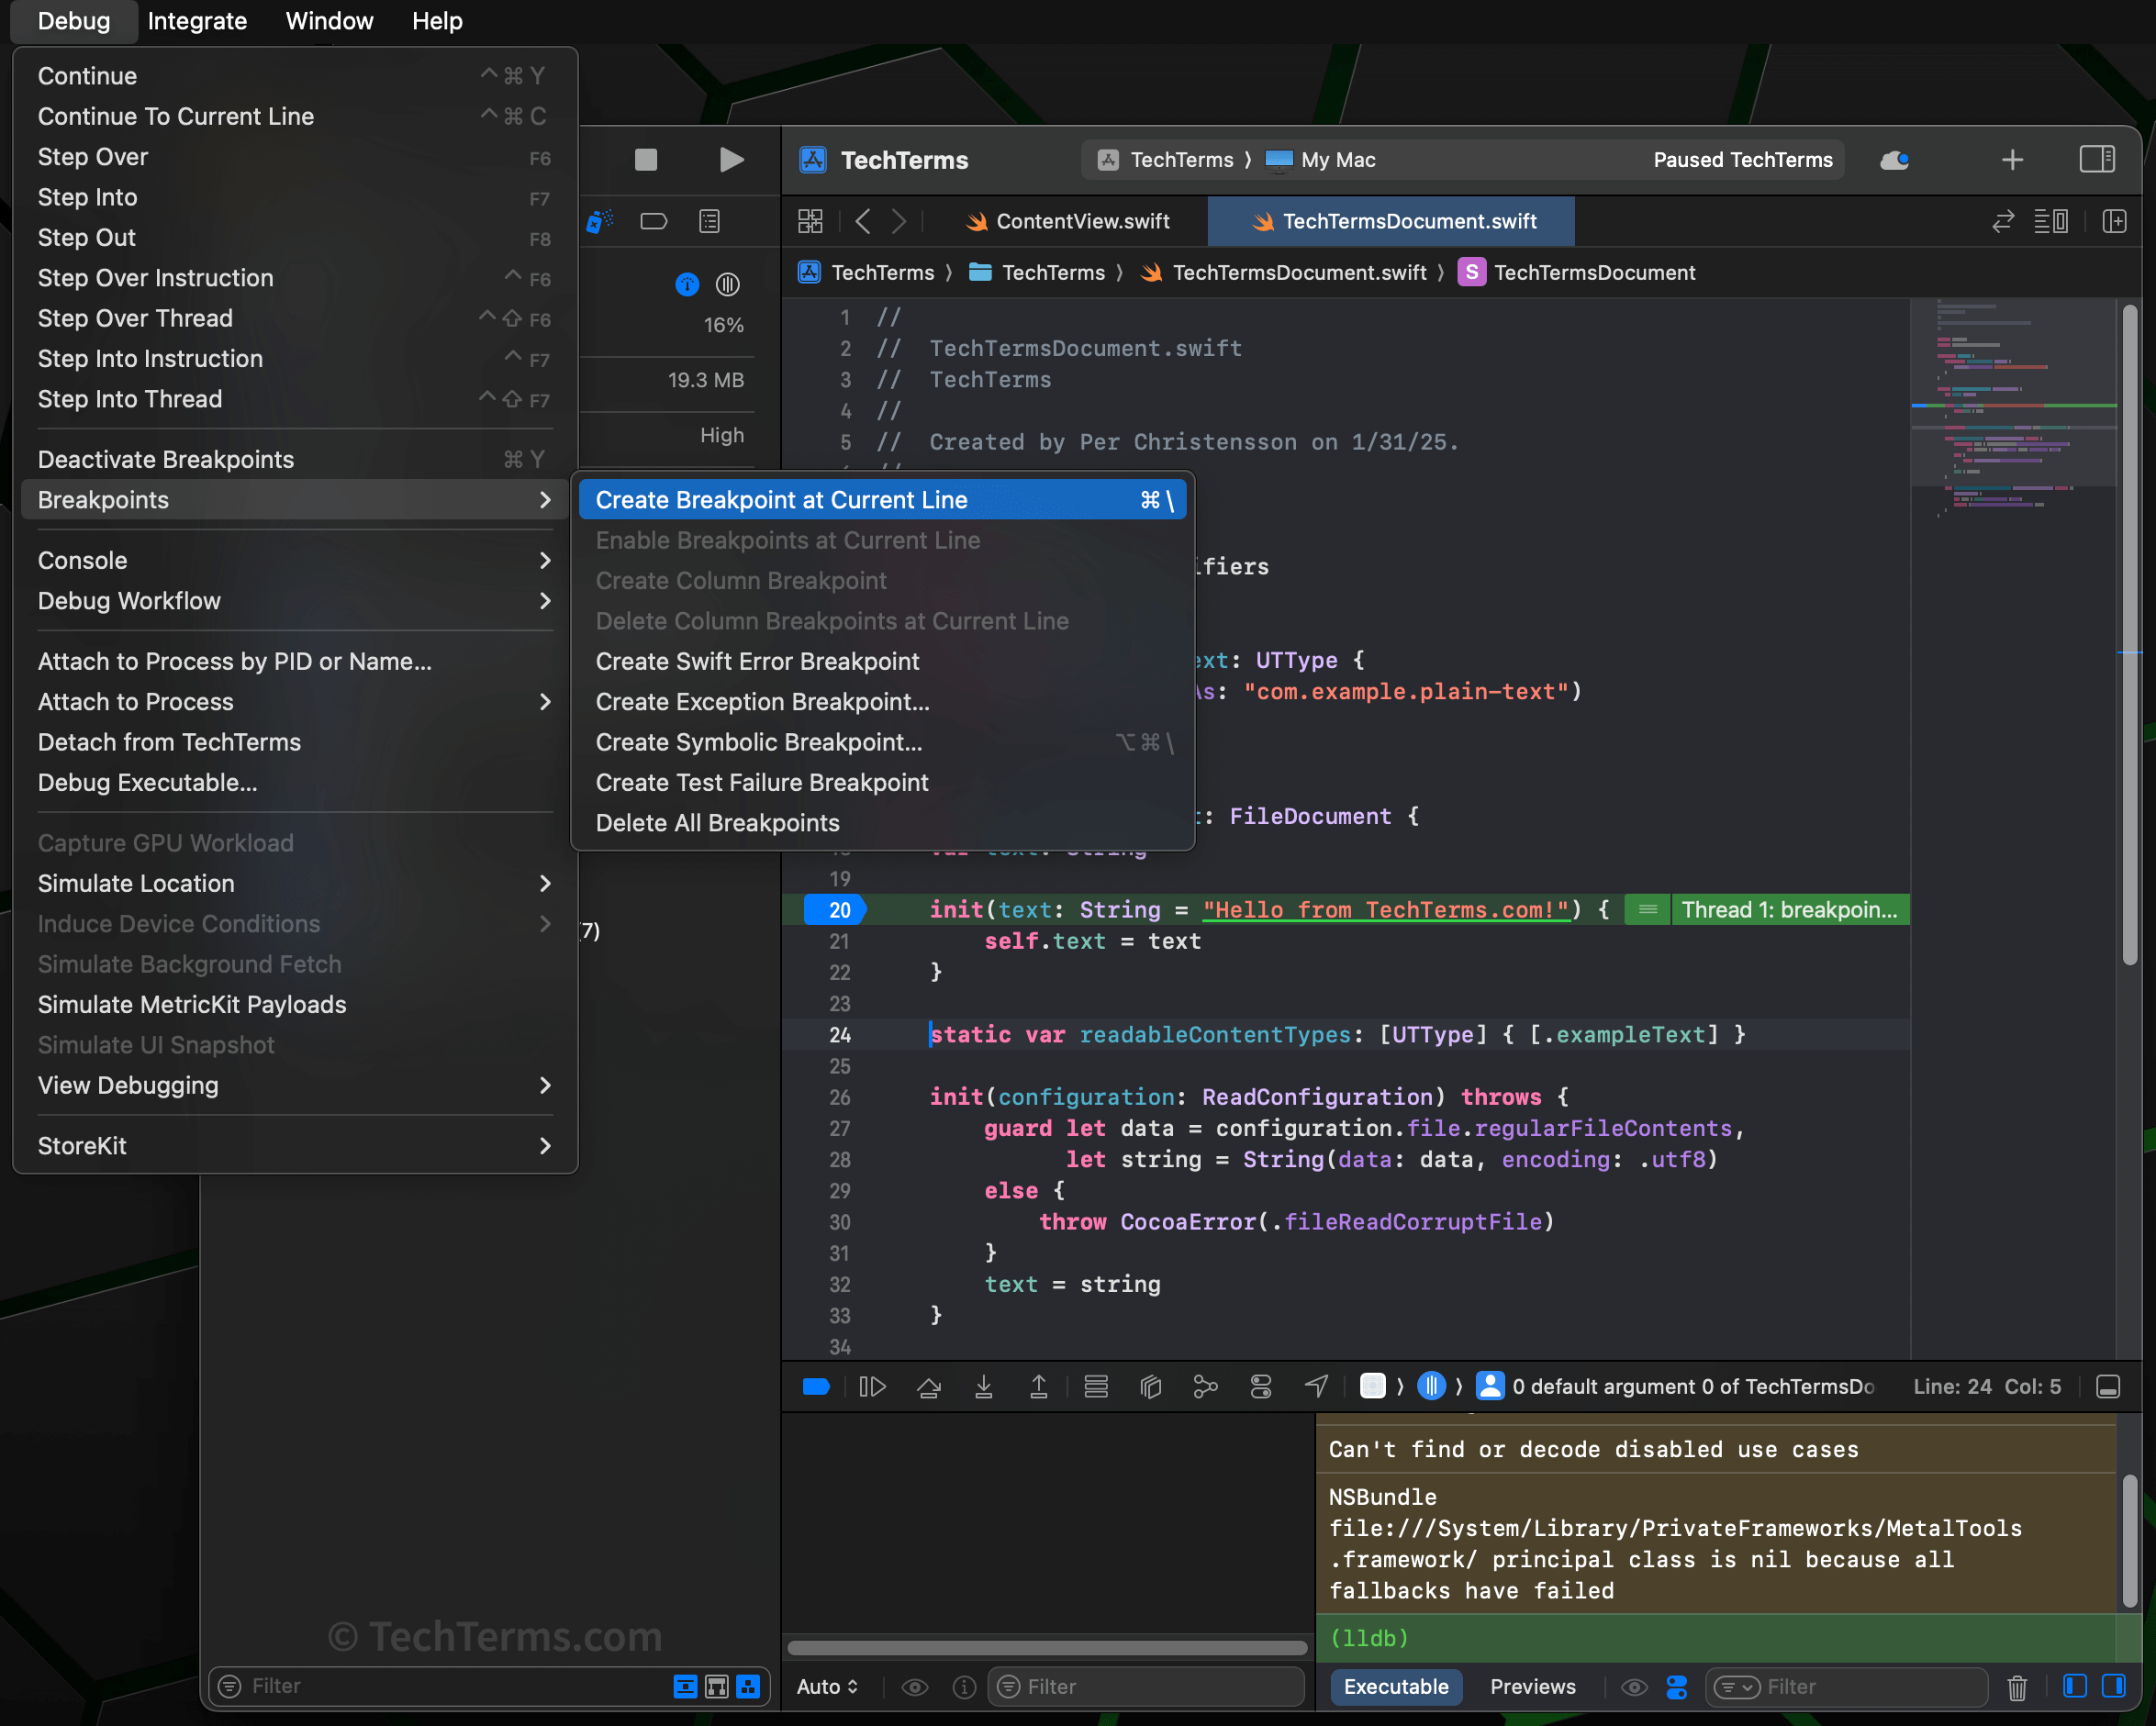Click the Step Over icon in debug bar
Viewport: 2156px width, 1726px height.
(x=929, y=1386)
